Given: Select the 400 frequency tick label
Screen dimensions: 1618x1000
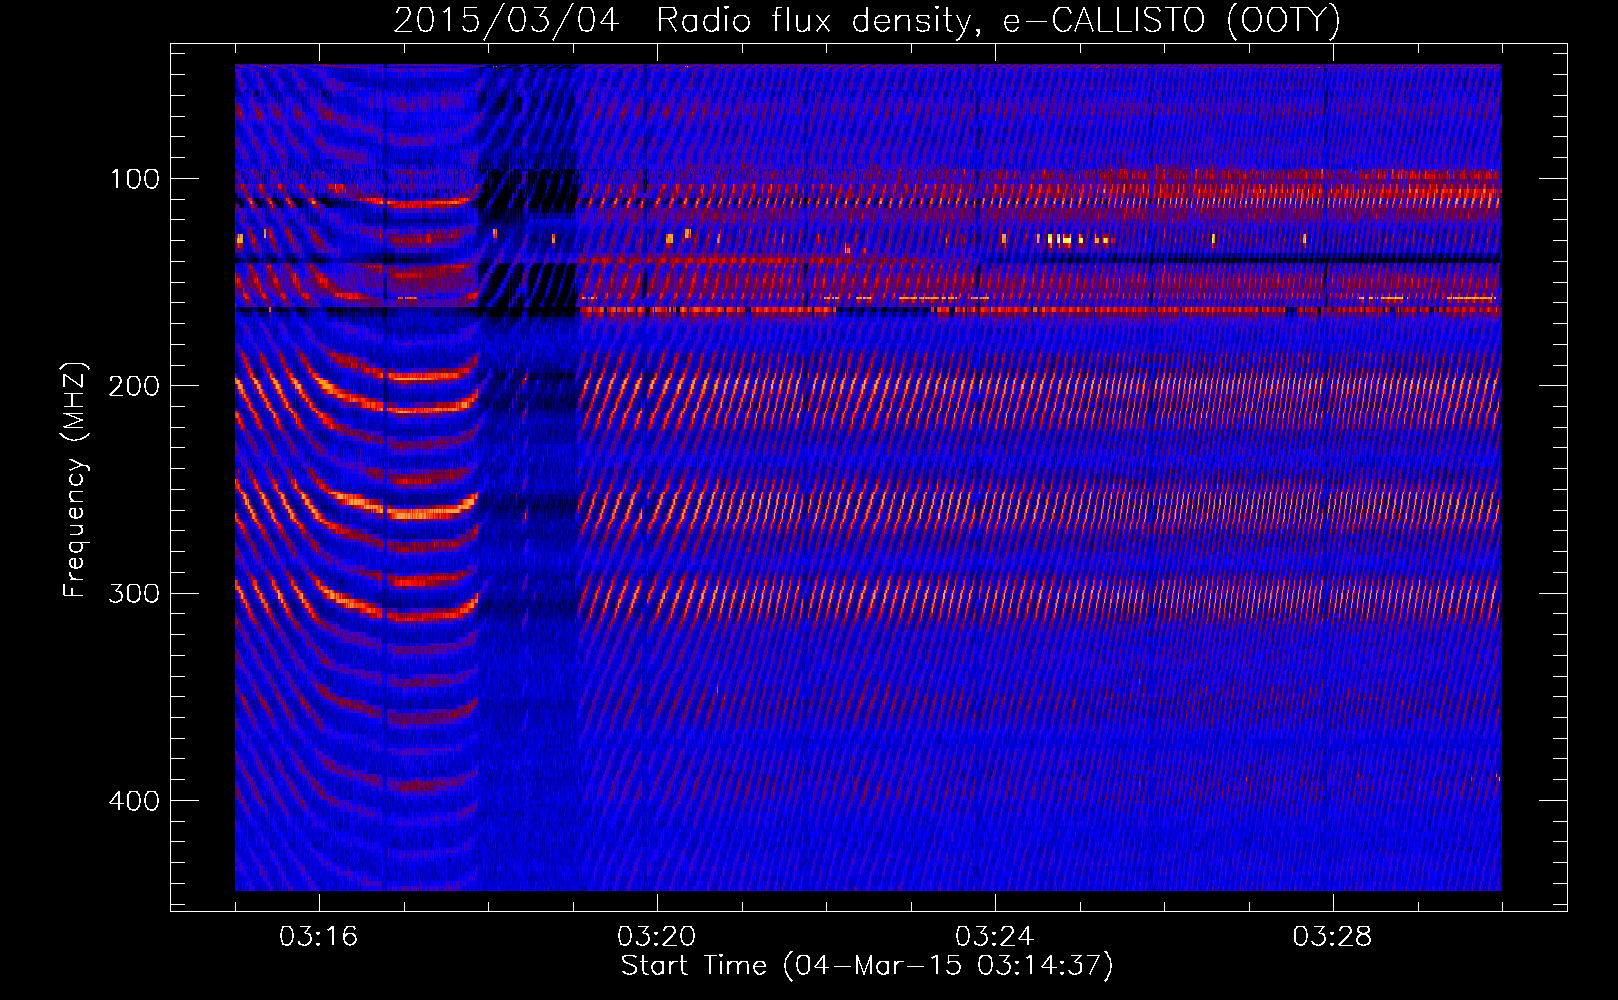Looking at the screenshot, I should (135, 801).
